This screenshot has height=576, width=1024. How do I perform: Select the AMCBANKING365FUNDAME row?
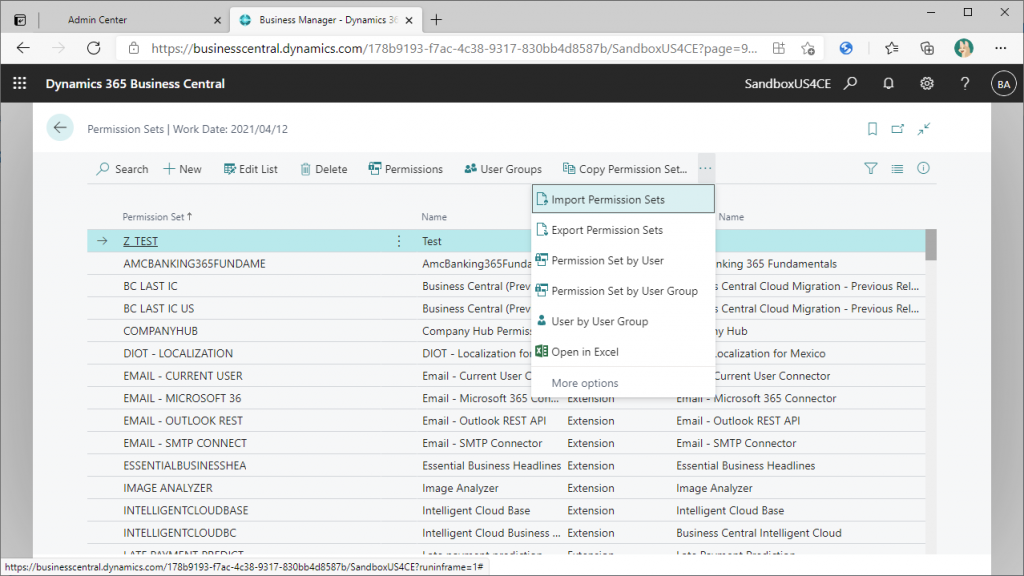[x=506, y=264]
